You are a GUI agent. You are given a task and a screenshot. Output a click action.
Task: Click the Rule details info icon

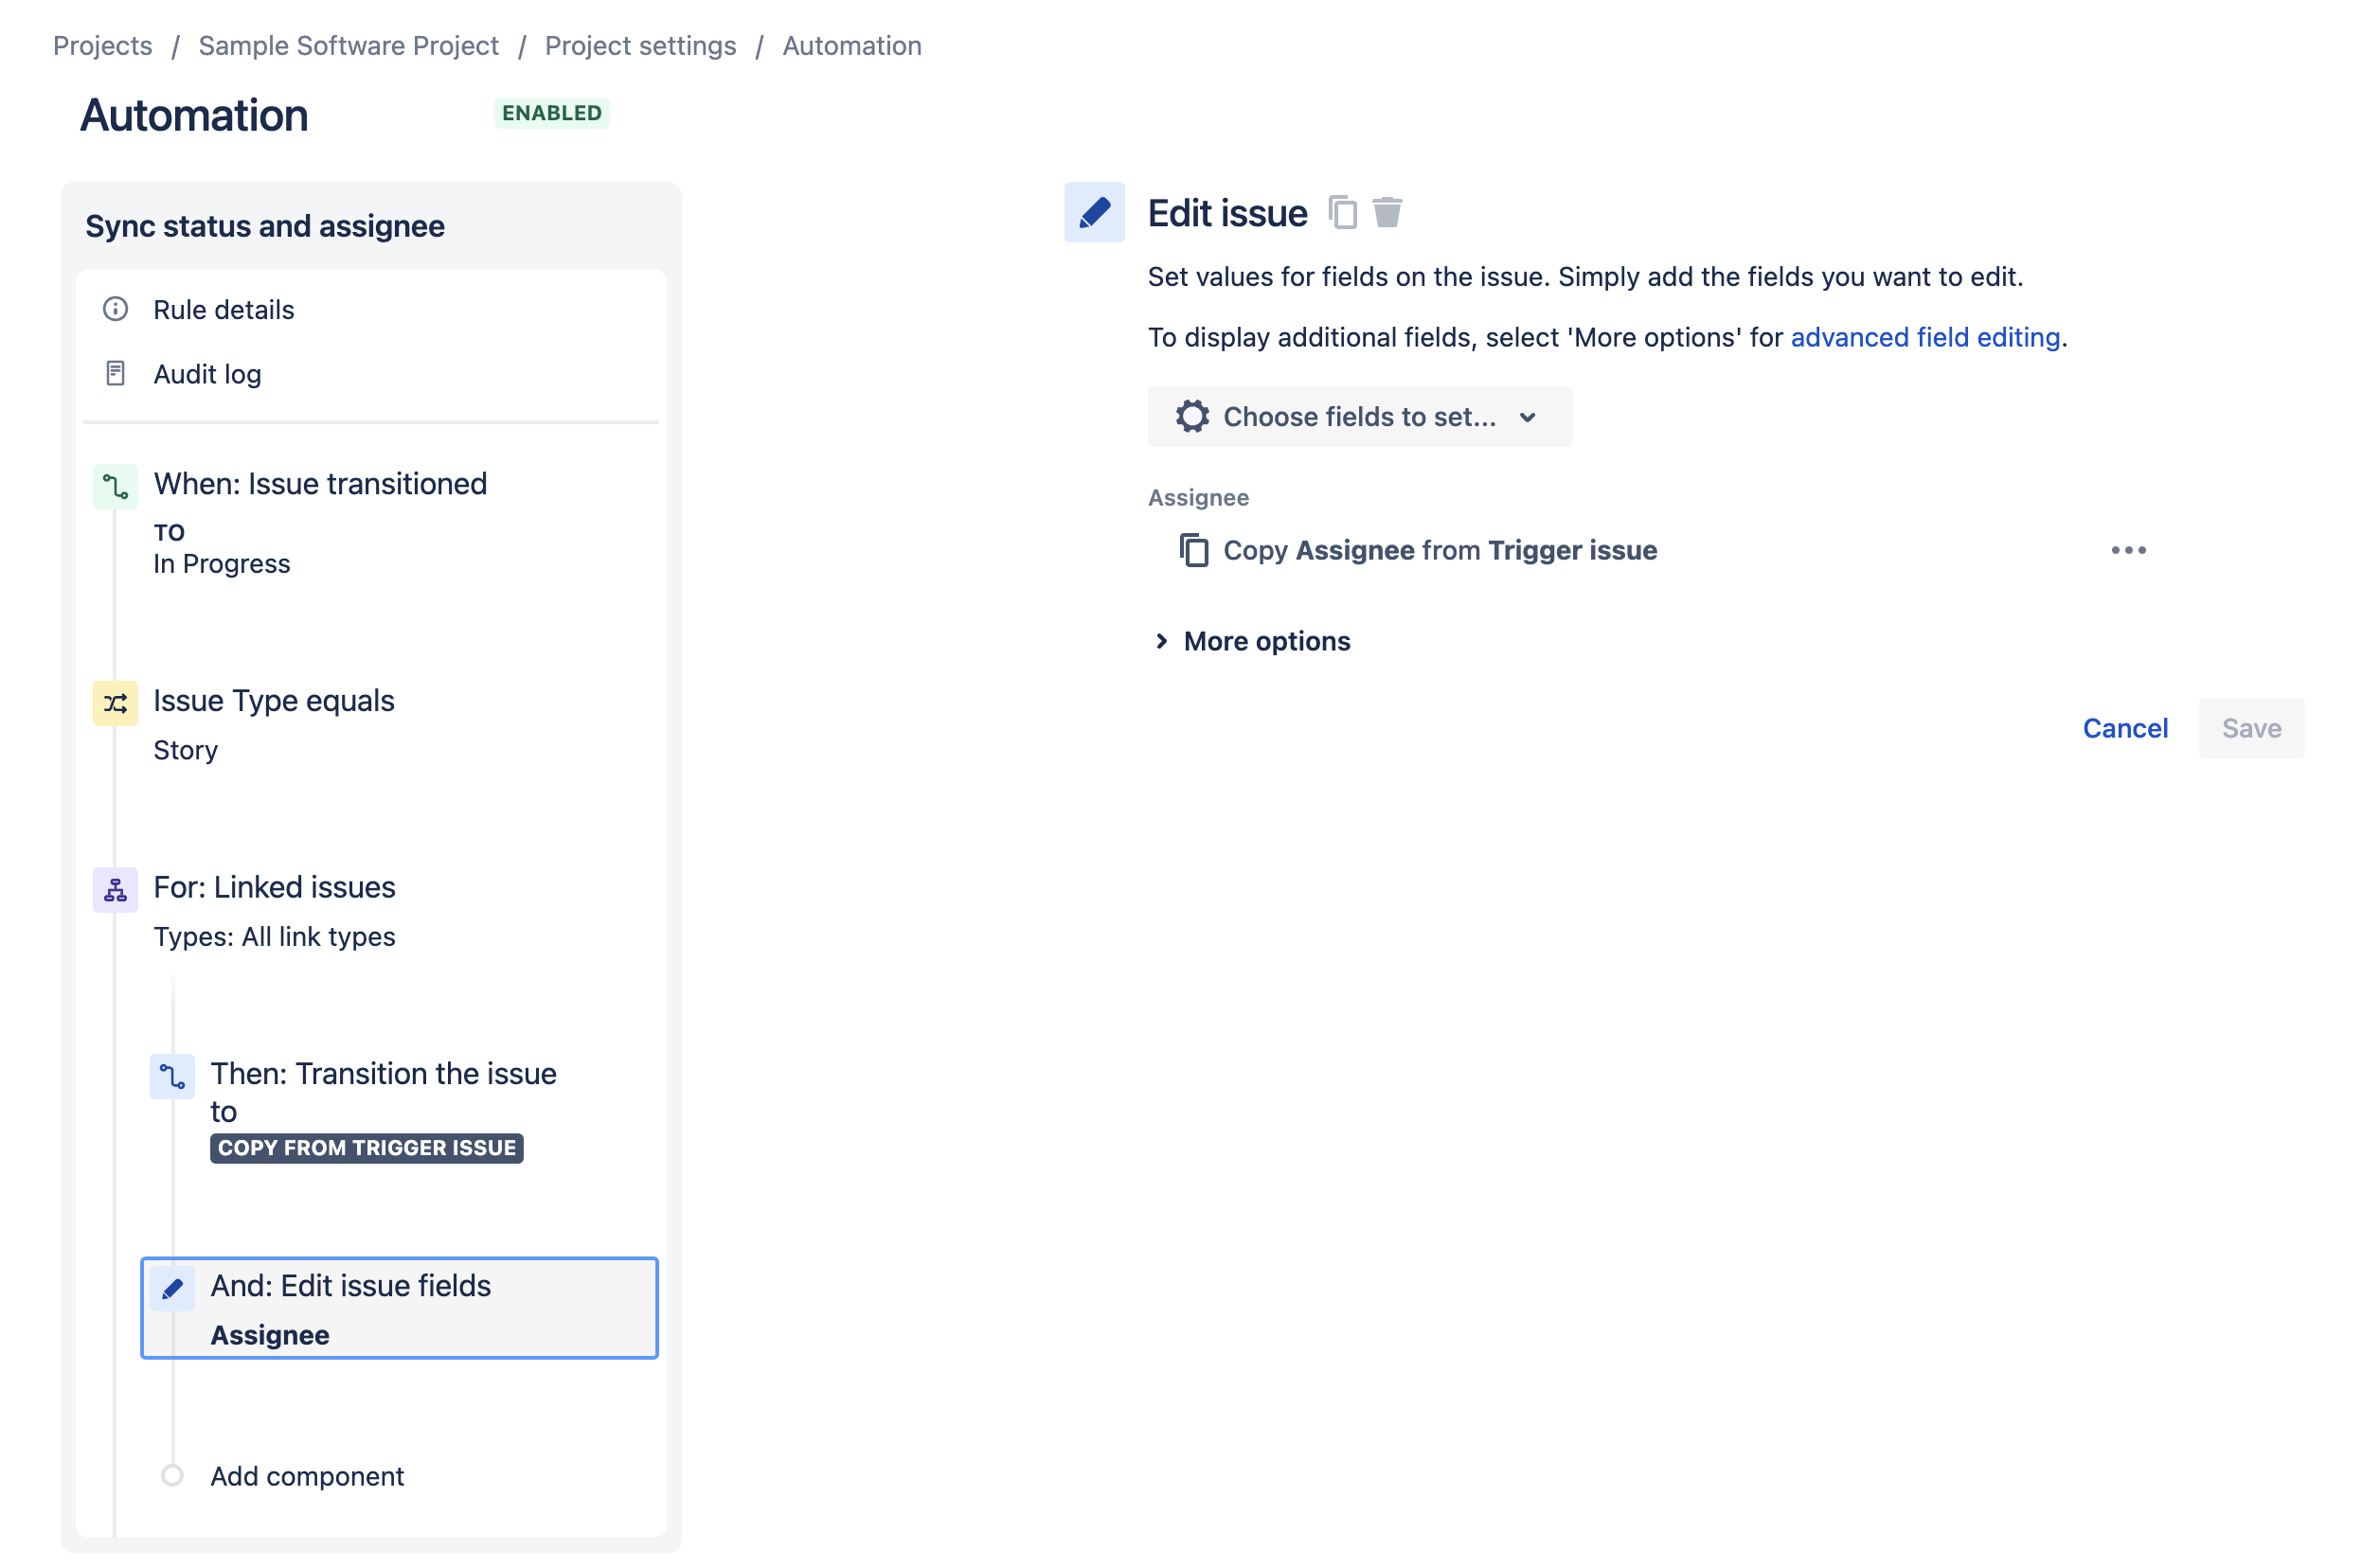click(x=116, y=309)
